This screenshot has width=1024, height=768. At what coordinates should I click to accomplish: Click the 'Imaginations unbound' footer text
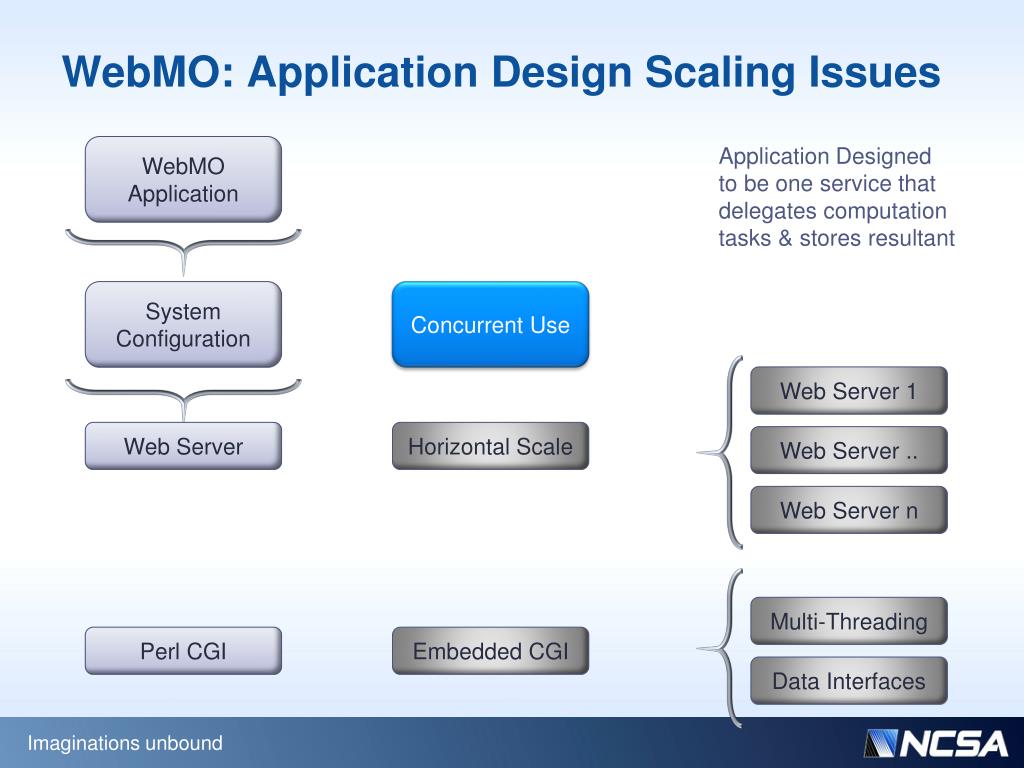pos(125,743)
